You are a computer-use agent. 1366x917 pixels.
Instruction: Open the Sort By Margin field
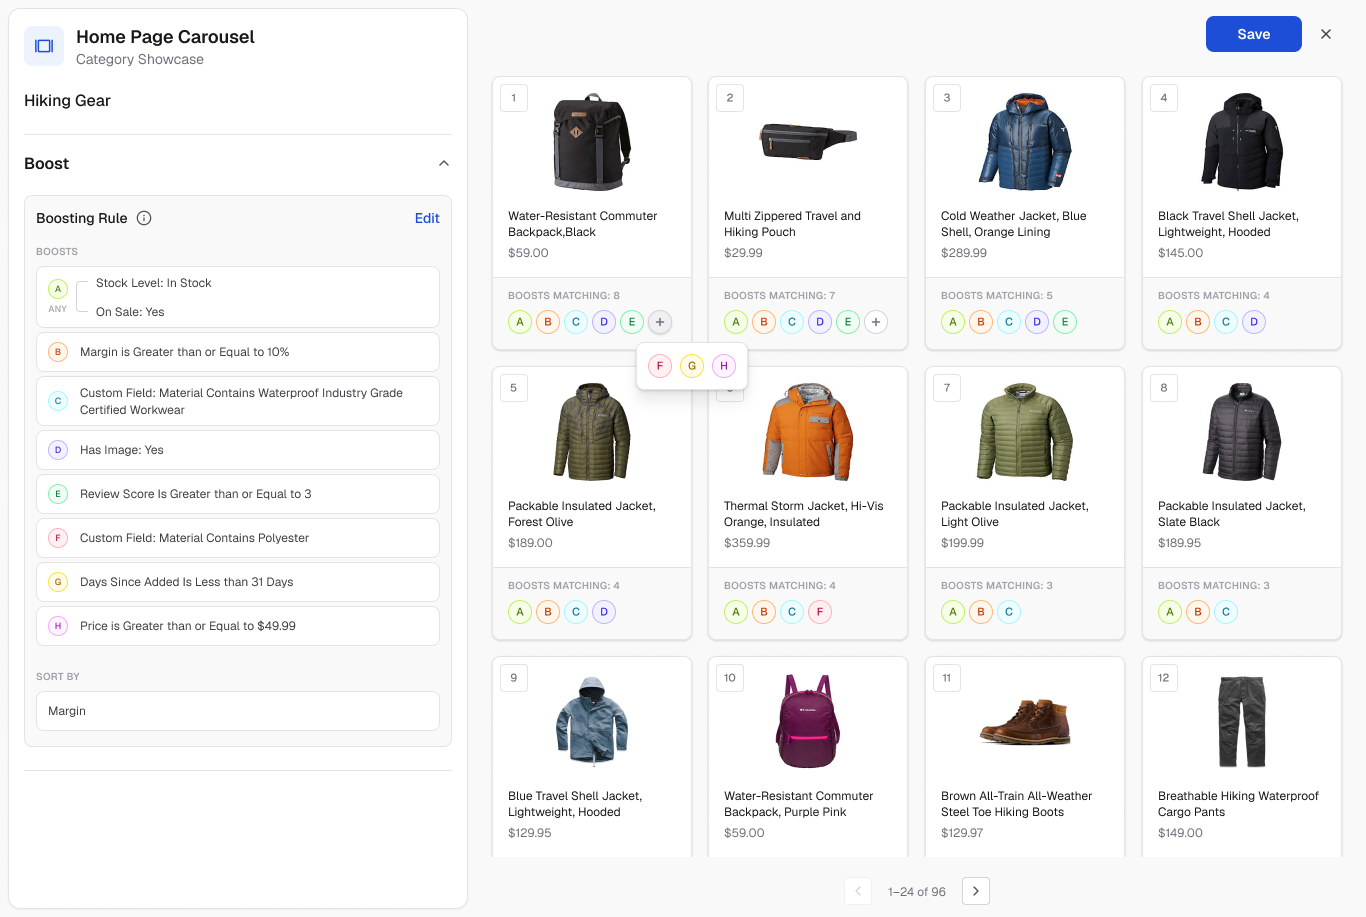(238, 711)
